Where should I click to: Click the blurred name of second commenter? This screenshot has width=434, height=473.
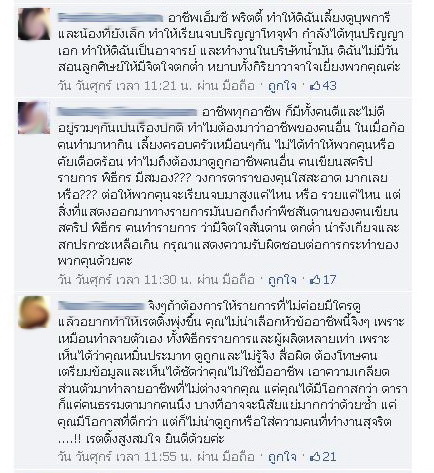pos(127,111)
